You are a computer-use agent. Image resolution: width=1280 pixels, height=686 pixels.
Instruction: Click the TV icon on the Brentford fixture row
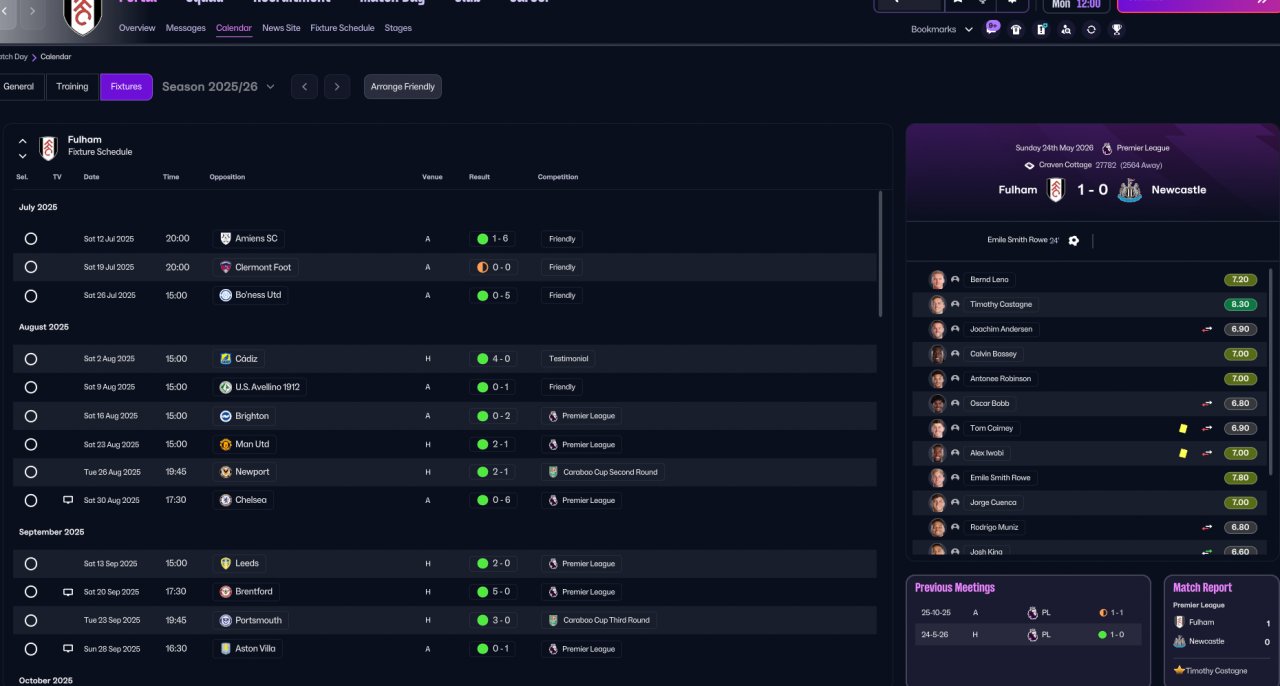[68, 592]
